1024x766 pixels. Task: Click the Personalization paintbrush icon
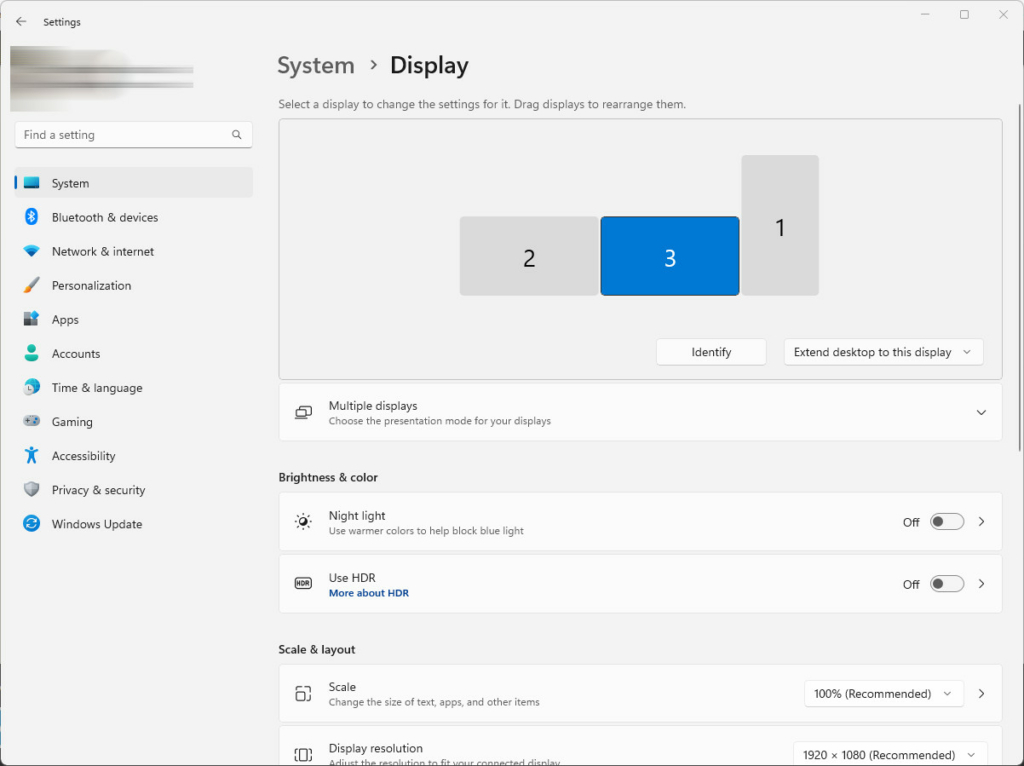click(31, 285)
